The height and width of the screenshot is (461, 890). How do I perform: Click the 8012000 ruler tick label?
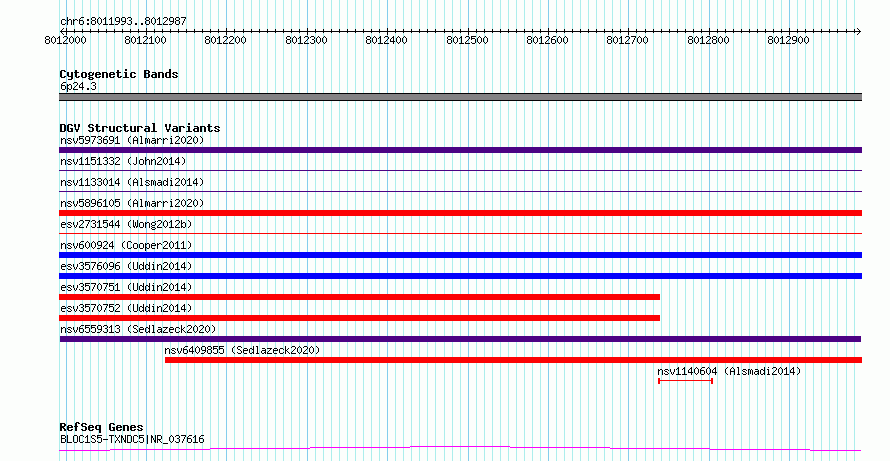click(65, 41)
